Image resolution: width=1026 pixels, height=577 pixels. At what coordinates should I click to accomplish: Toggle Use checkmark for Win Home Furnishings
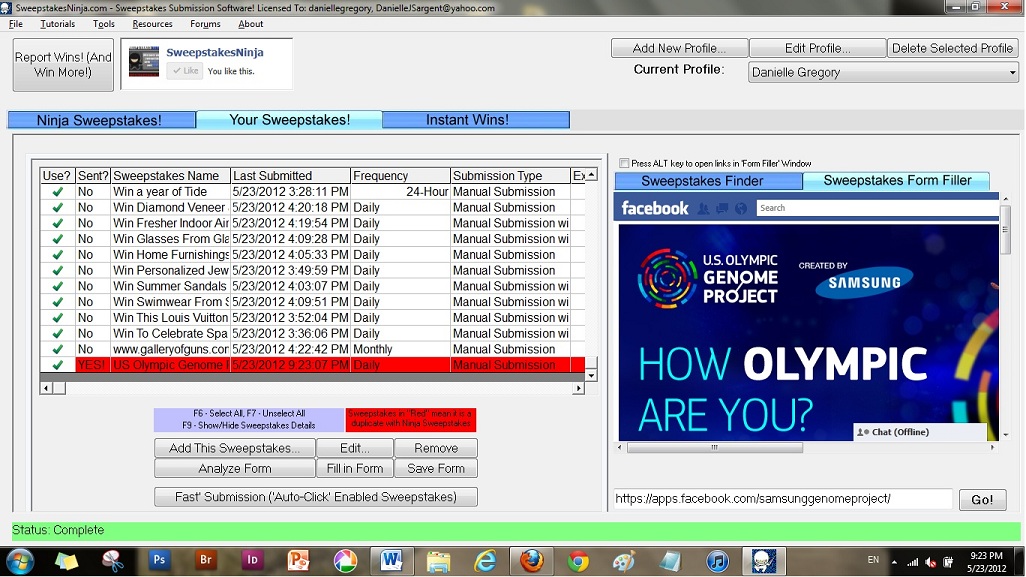(58, 254)
